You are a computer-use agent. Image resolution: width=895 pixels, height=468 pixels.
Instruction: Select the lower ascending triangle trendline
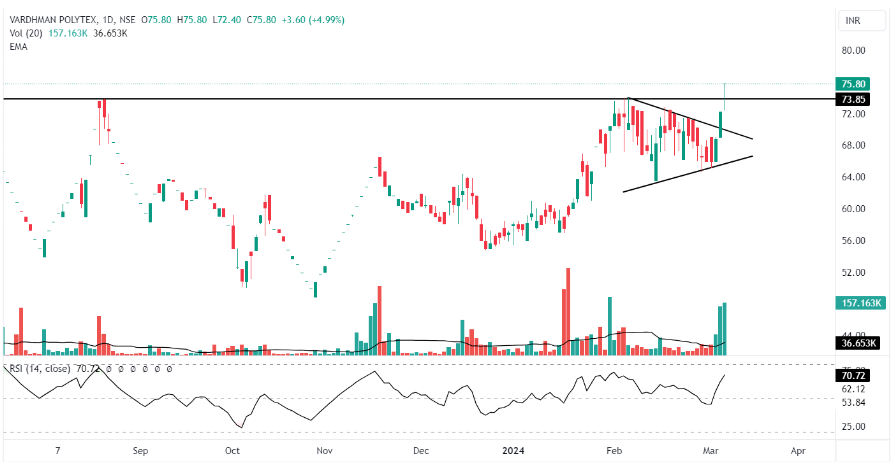point(690,173)
